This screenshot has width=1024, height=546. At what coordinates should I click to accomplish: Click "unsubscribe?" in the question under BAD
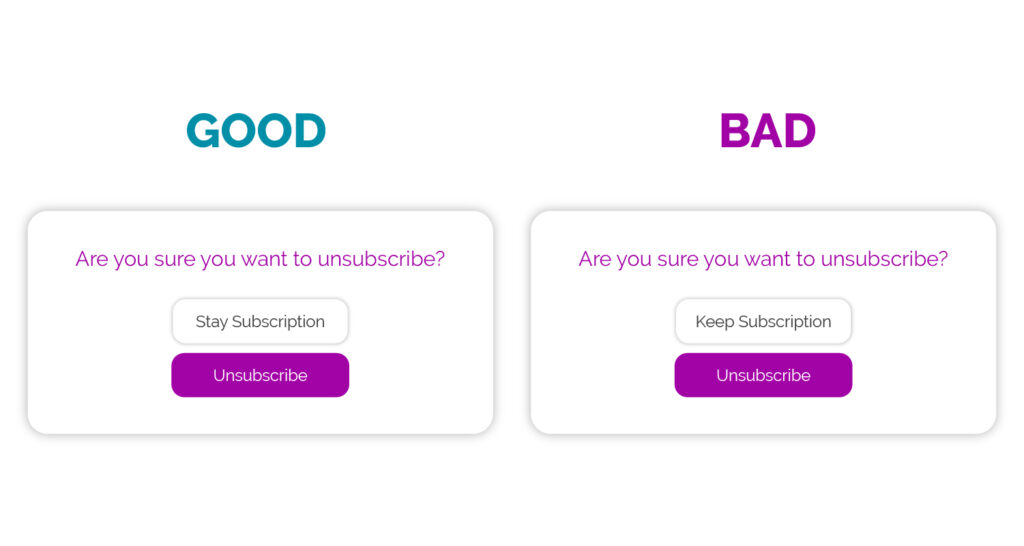tap(884, 260)
